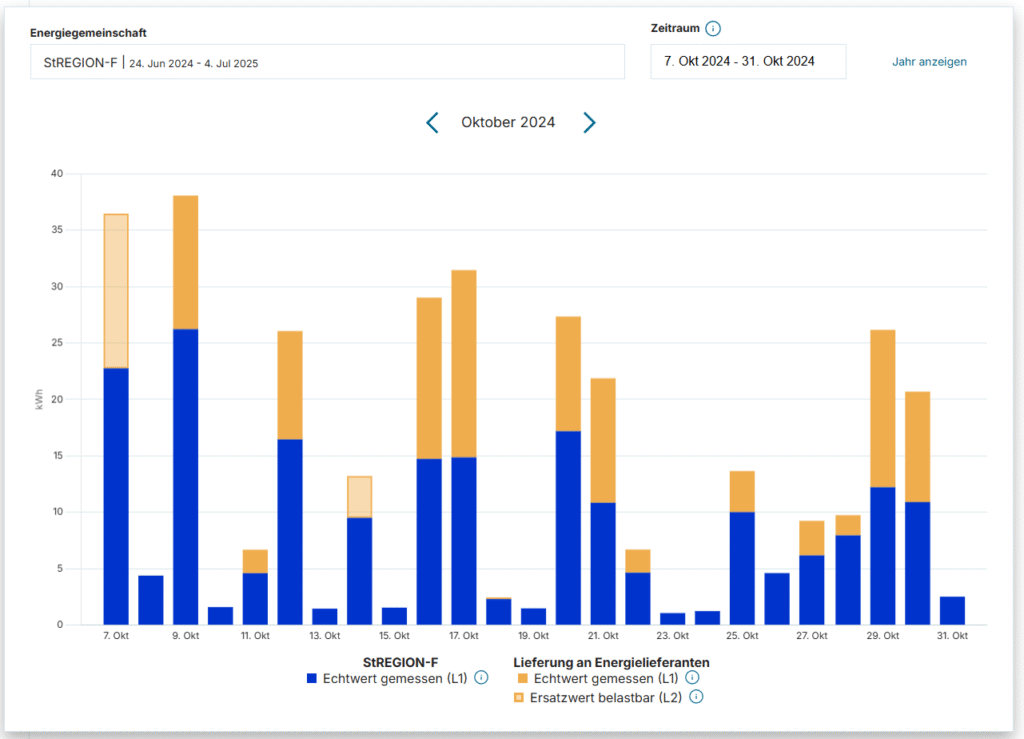Click light-orange Ersatzwert segment on 7. Okt

116,290
